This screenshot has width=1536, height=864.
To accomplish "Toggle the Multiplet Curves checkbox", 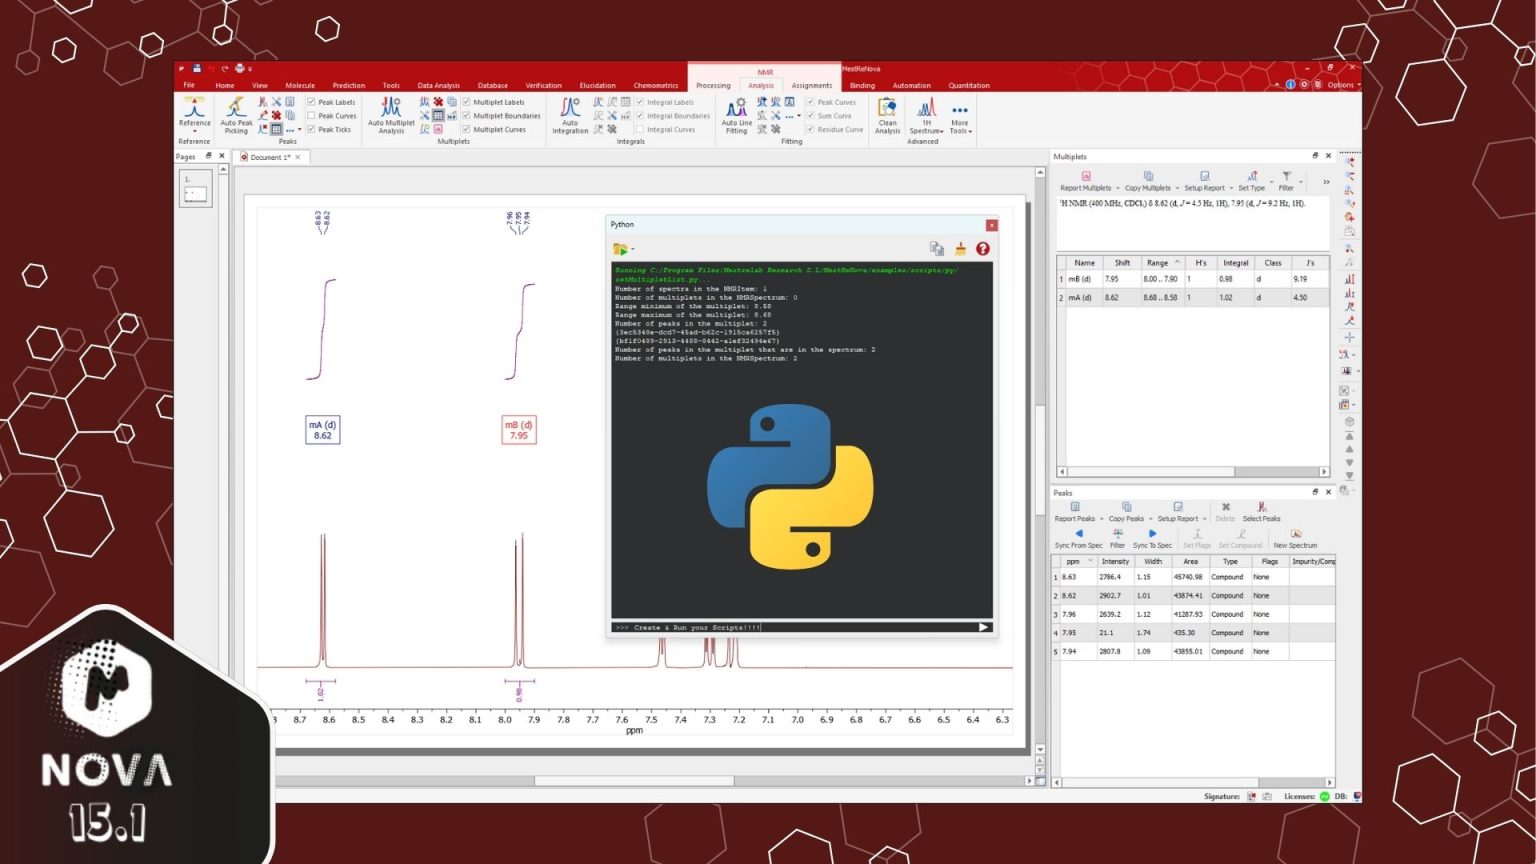I will 466,130.
